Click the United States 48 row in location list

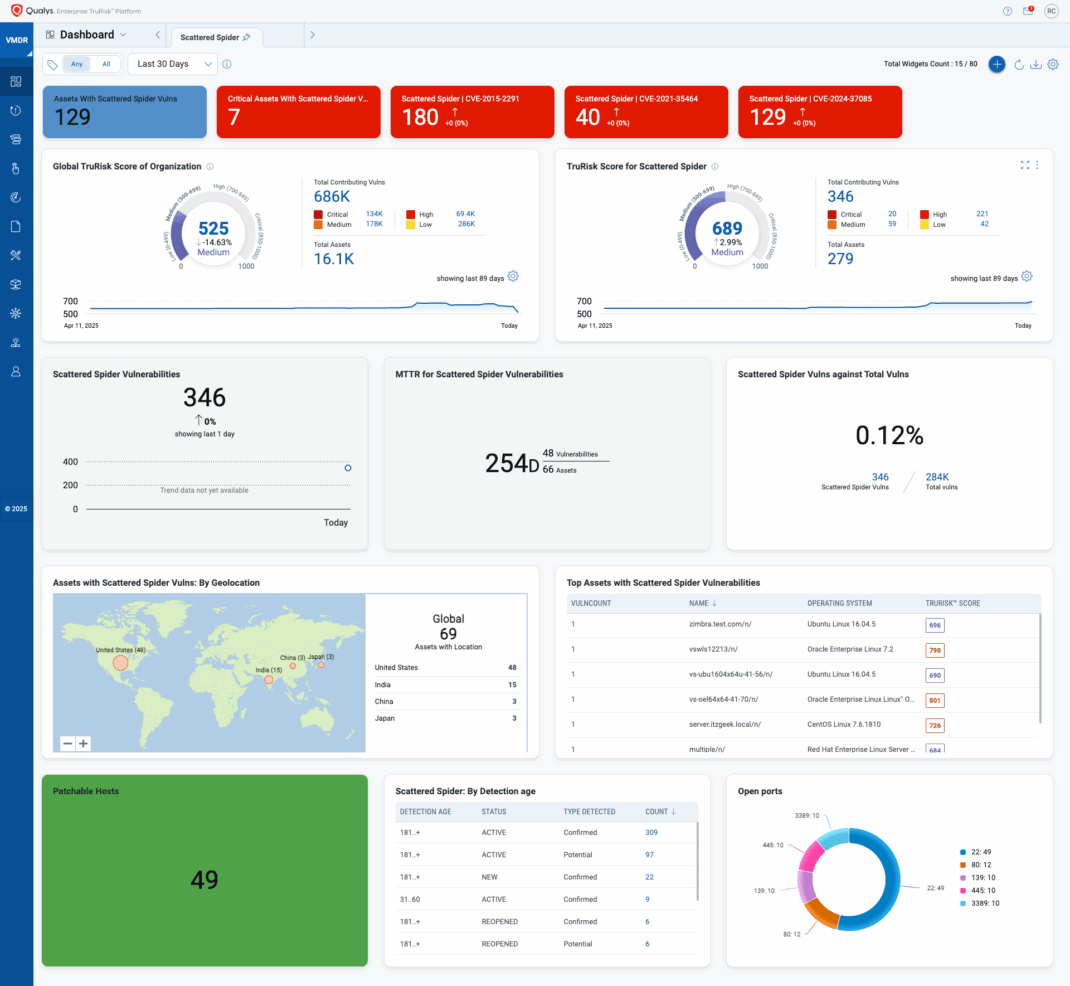[x=446, y=667]
